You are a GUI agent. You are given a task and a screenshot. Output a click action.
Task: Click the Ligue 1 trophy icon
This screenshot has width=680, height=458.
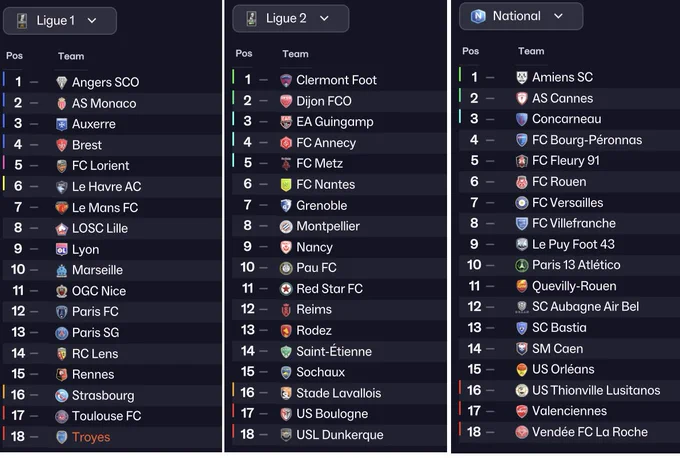pyautogui.click(x=22, y=20)
